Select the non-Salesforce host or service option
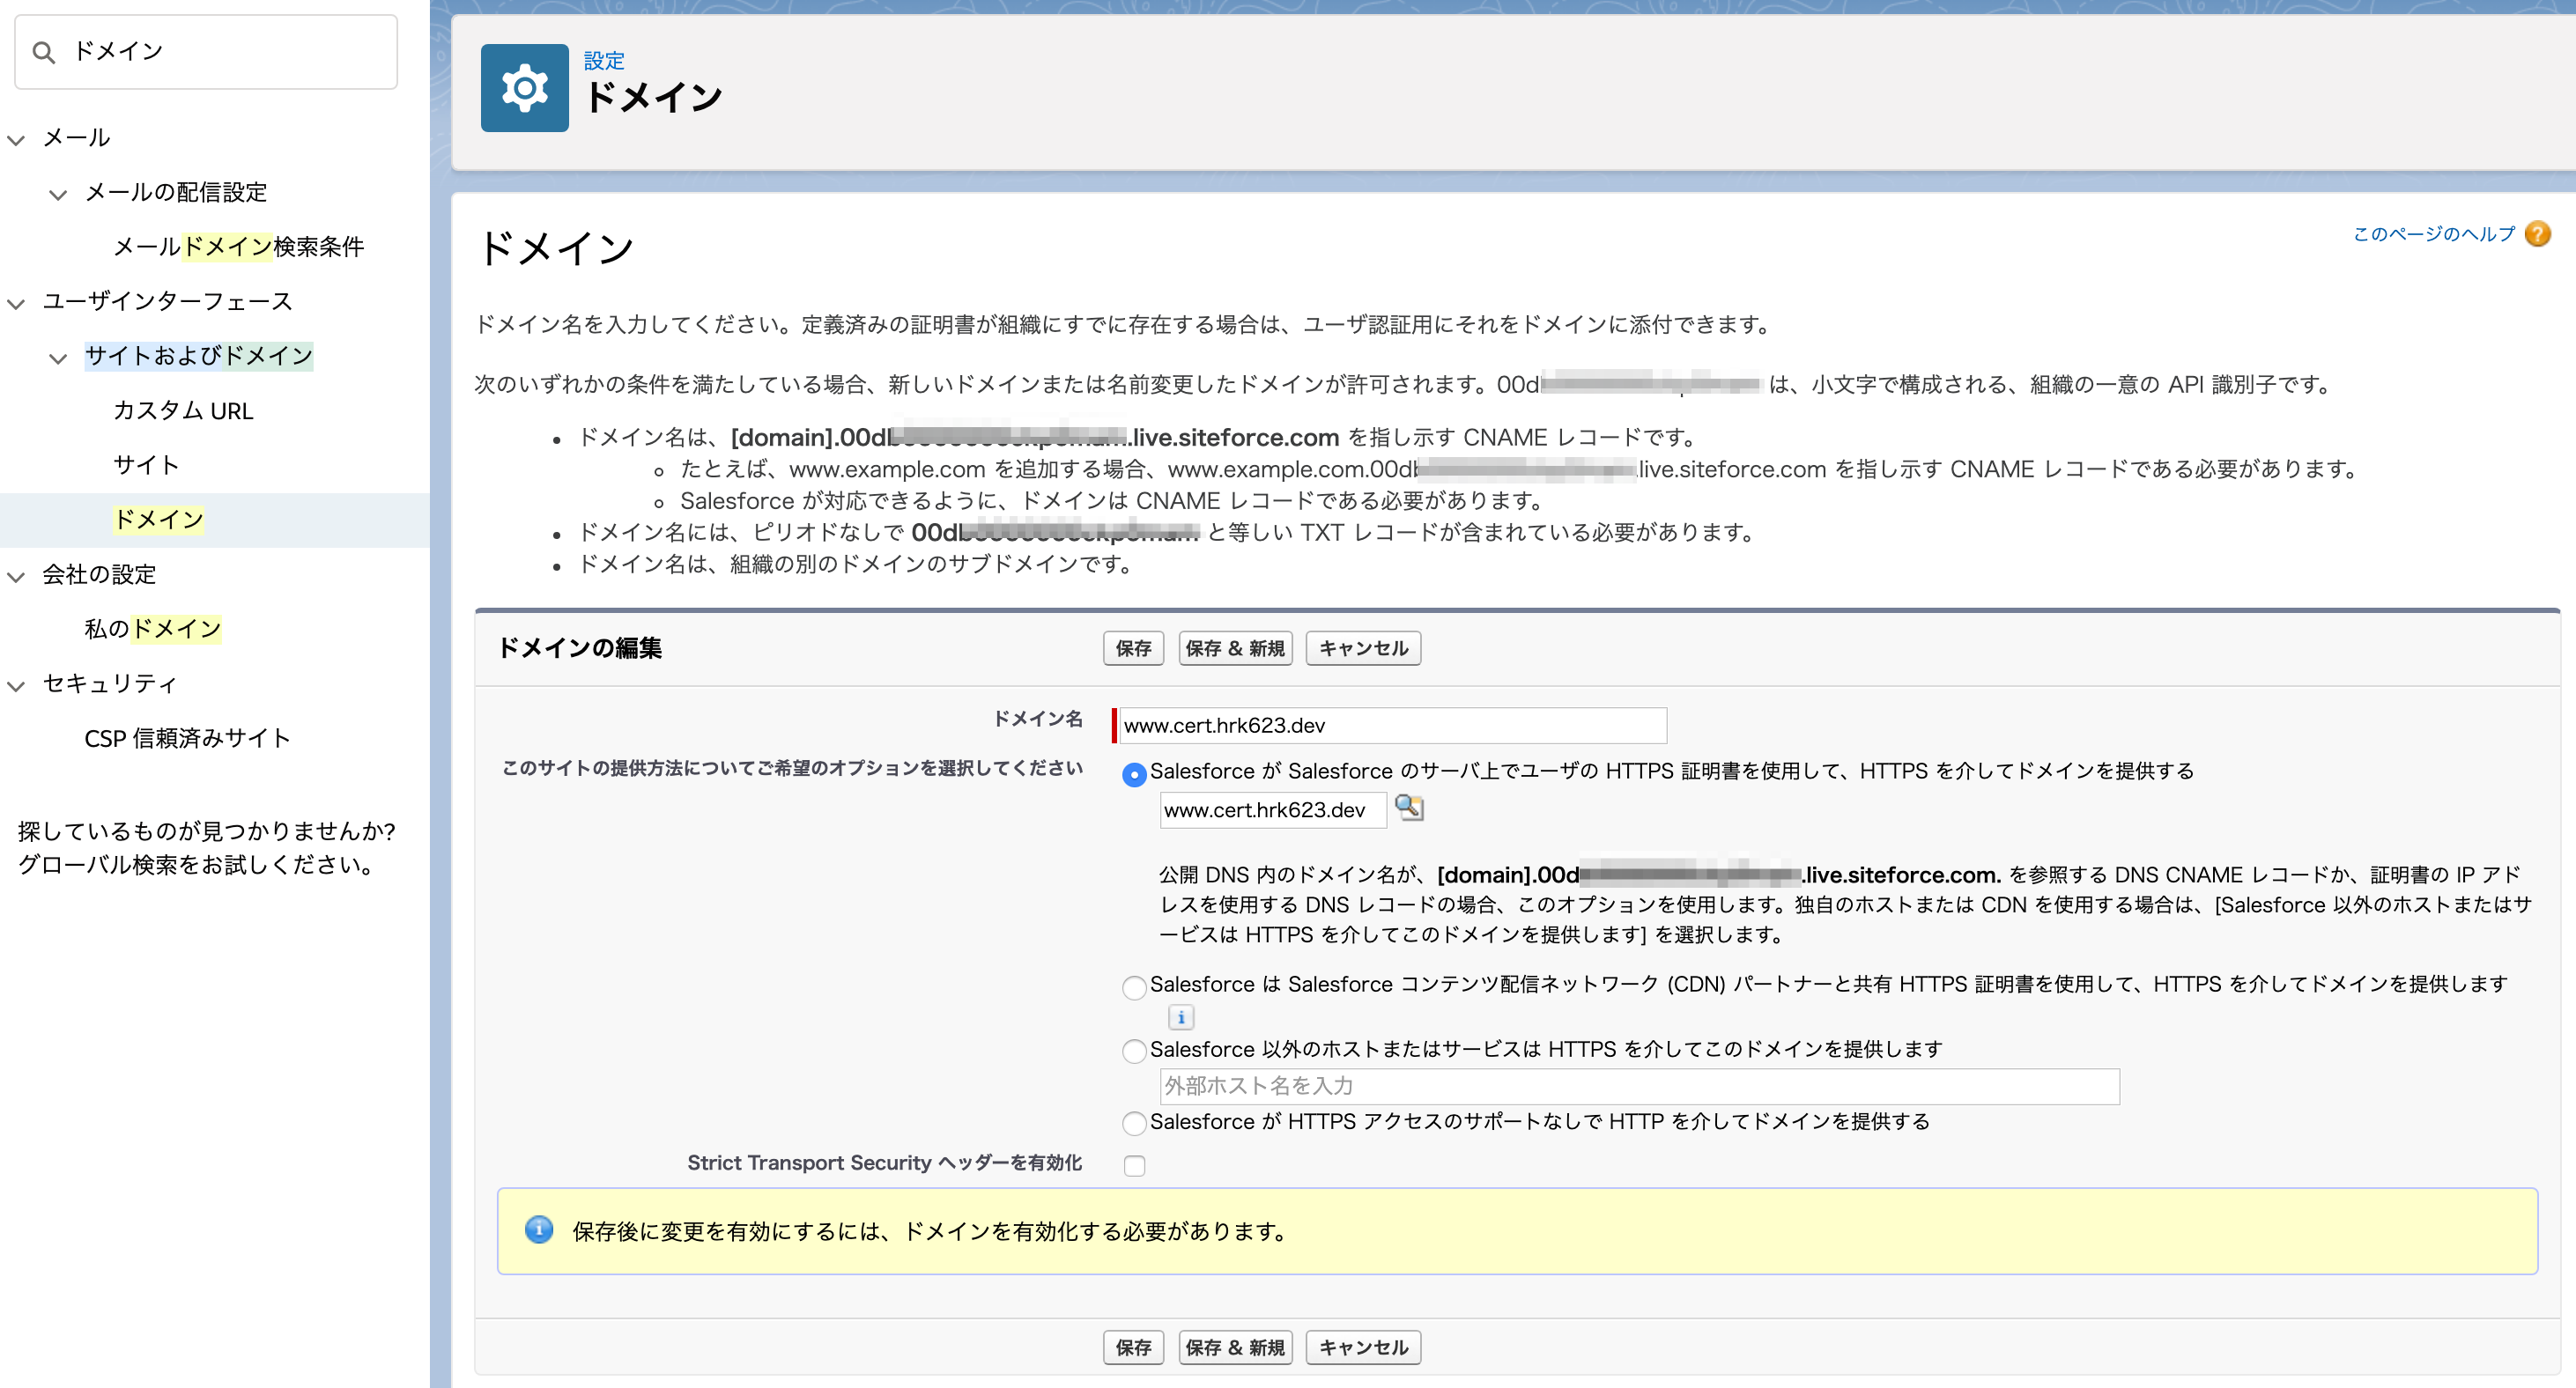The image size is (2576, 1388). (x=1134, y=1051)
